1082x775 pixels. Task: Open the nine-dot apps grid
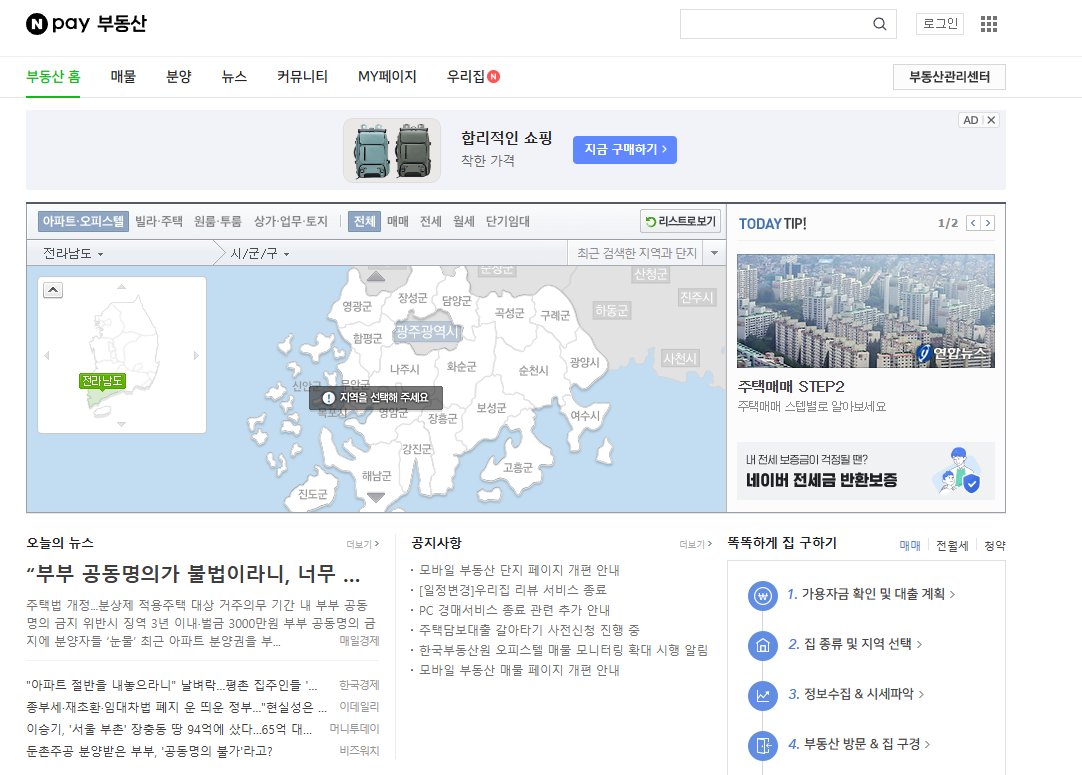989,24
